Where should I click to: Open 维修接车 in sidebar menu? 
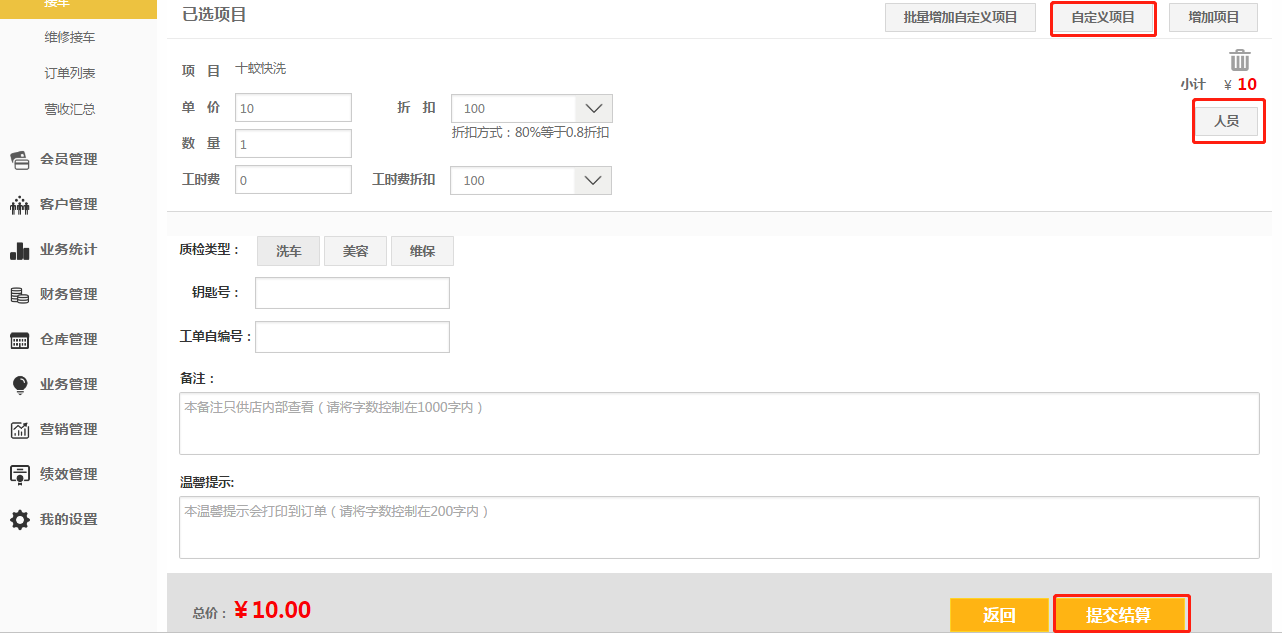coord(70,37)
